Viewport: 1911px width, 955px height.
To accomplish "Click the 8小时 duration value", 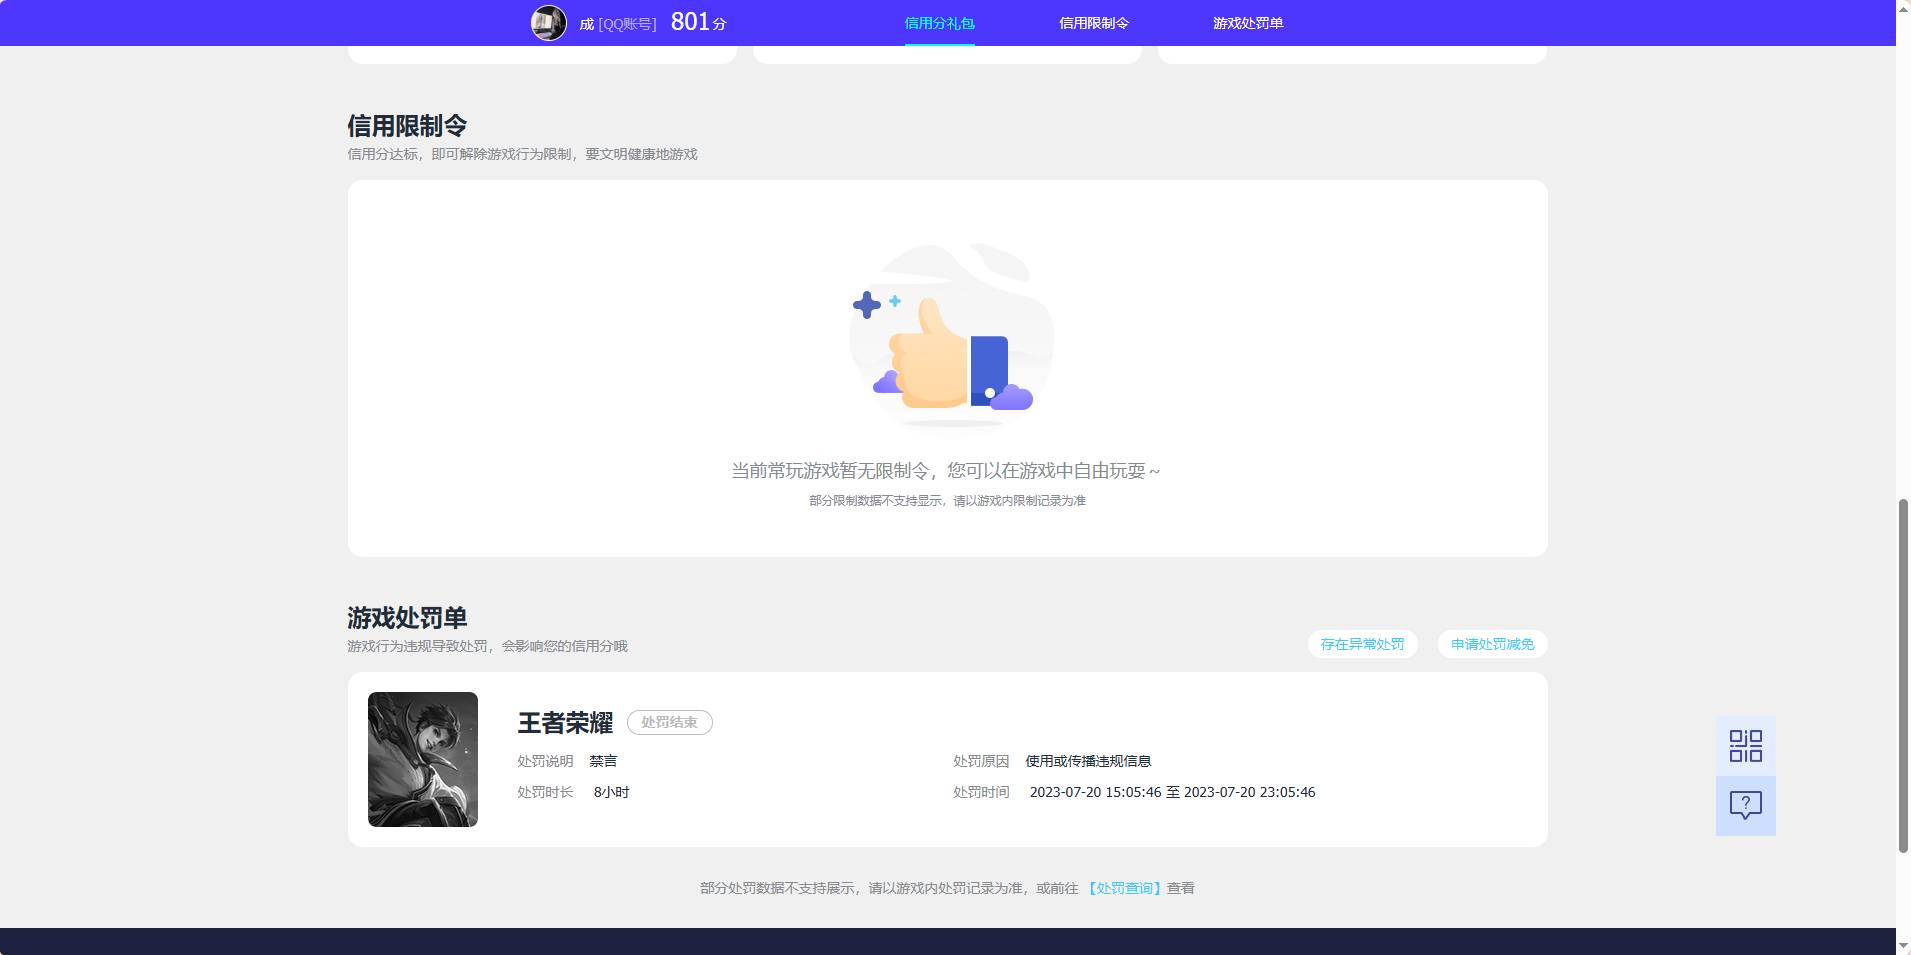I will coord(611,792).
